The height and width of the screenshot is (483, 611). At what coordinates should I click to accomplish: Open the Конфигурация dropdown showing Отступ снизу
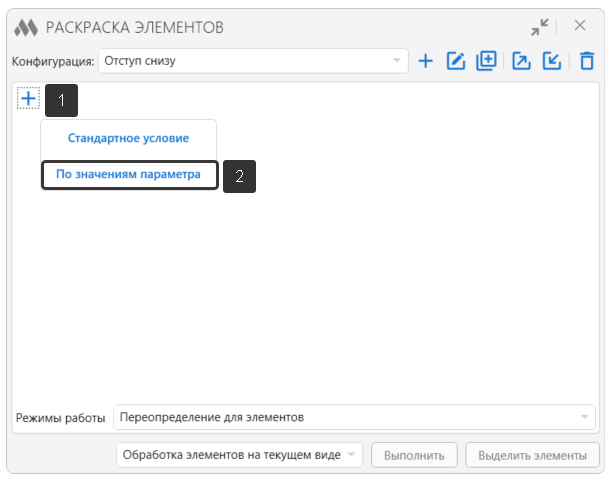(253, 61)
